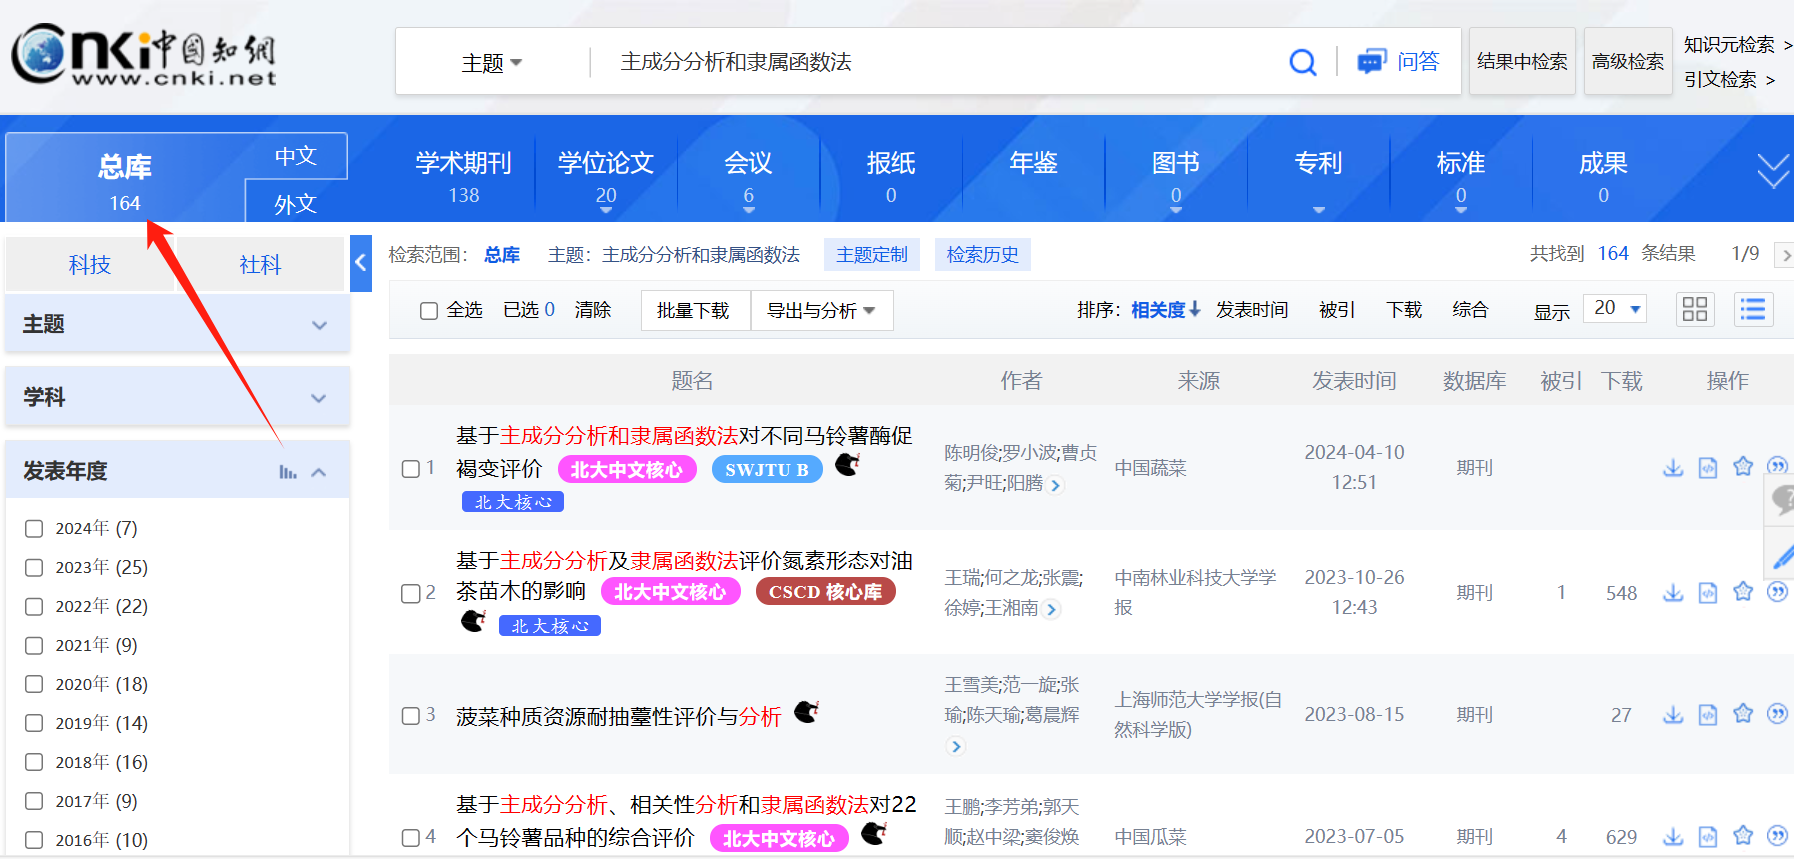This screenshot has width=1794, height=859.
Task: Open the 显示 20 per-page dropdown
Action: tap(1616, 309)
